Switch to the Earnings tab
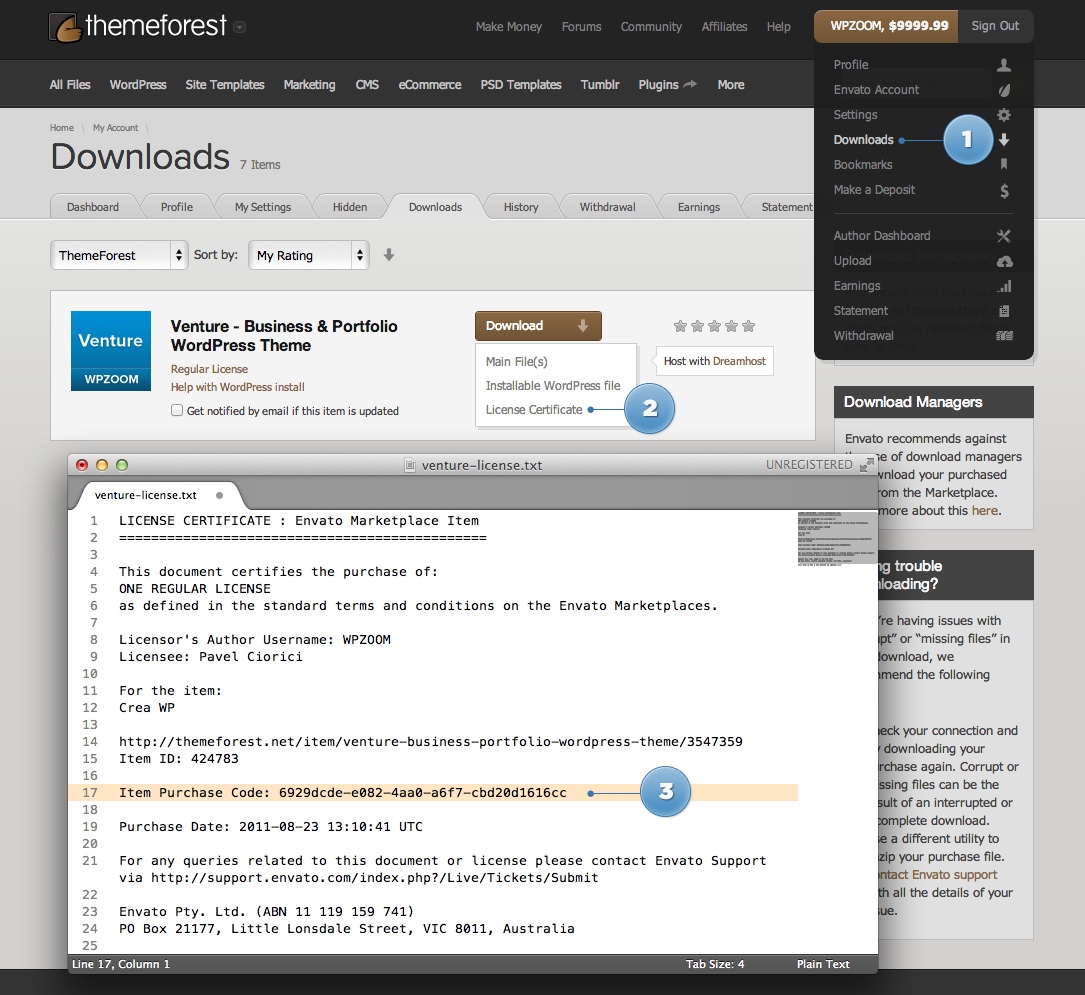1085x995 pixels. pyautogui.click(x=698, y=207)
